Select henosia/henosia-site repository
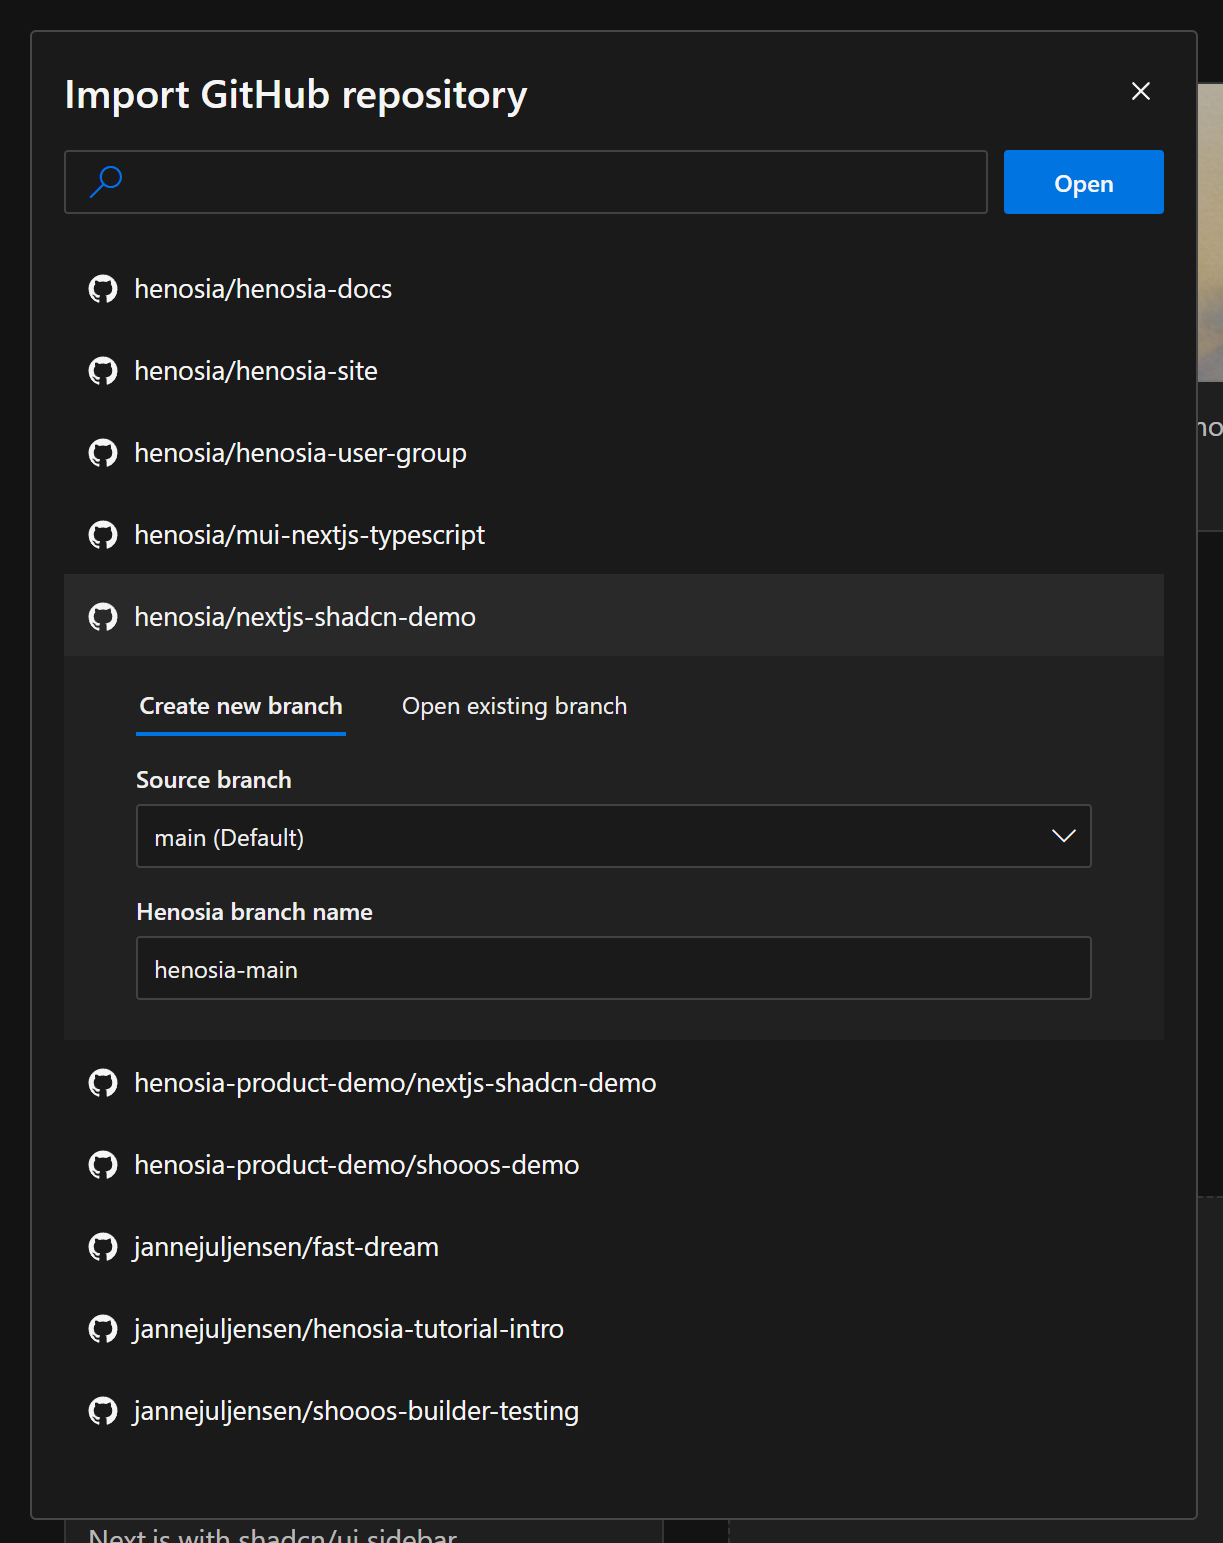 [x=614, y=371]
